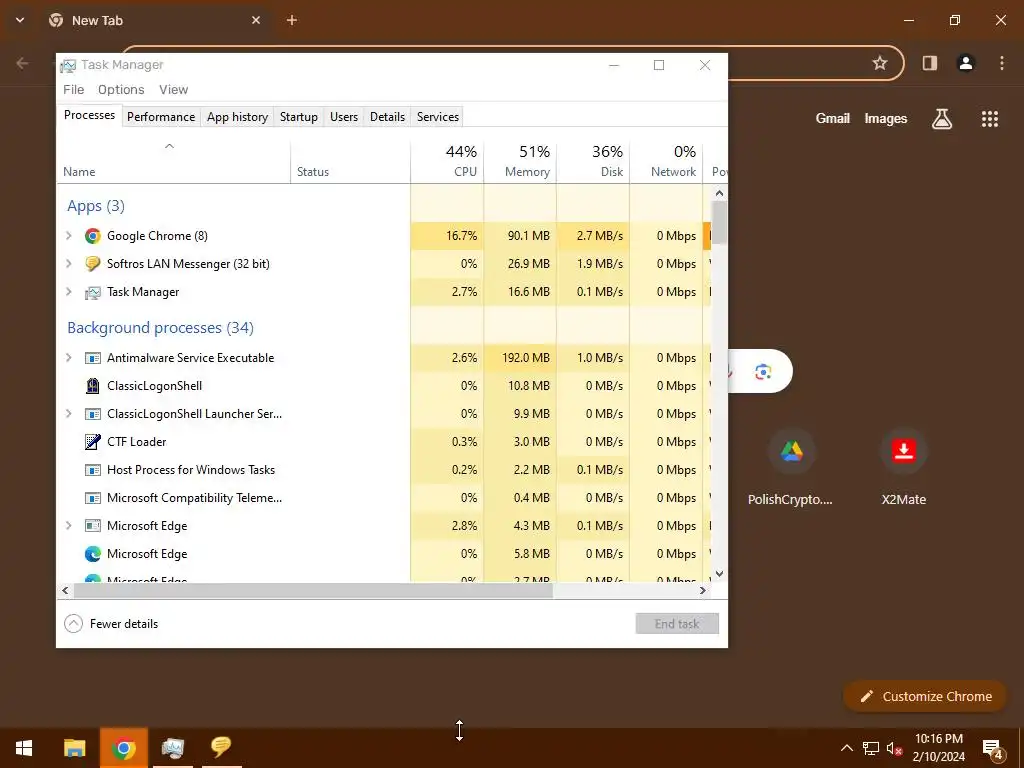Image resolution: width=1024 pixels, height=768 pixels.
Task: Open the Gmail link
Action: (832, 118)
